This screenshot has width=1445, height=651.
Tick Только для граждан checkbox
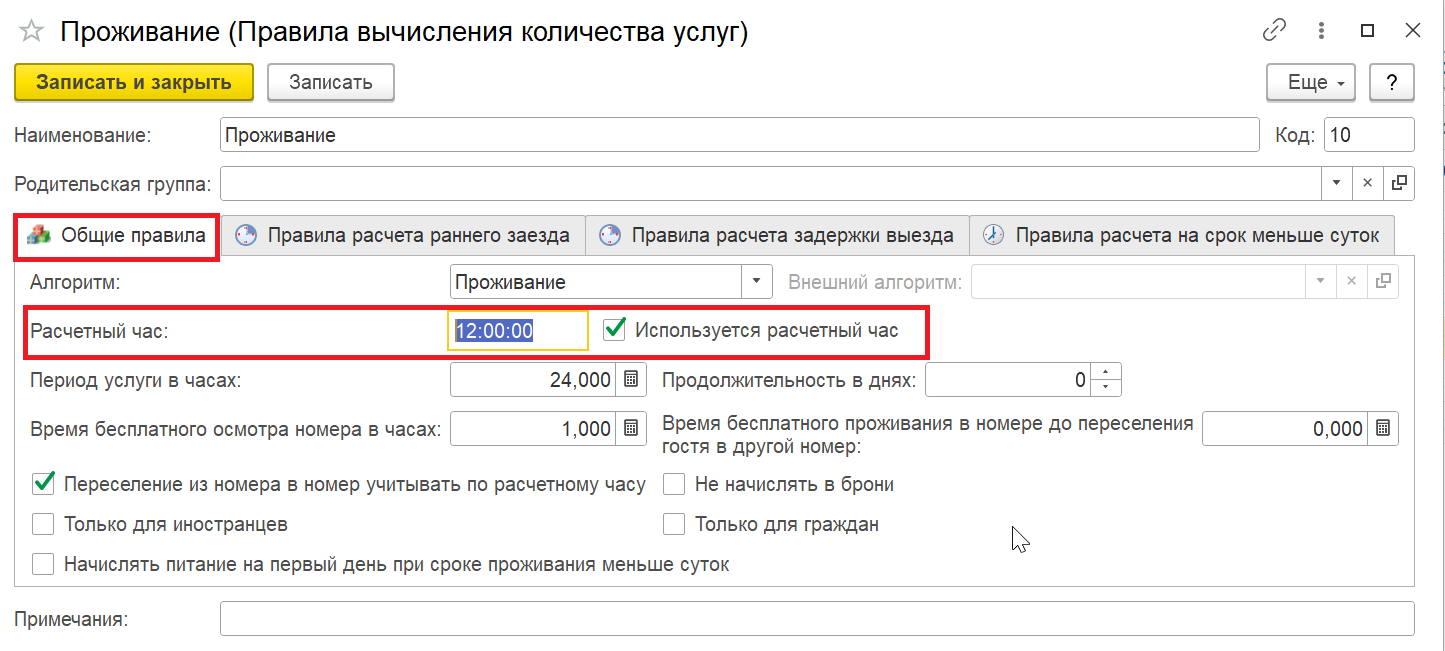tap(675, 524)
